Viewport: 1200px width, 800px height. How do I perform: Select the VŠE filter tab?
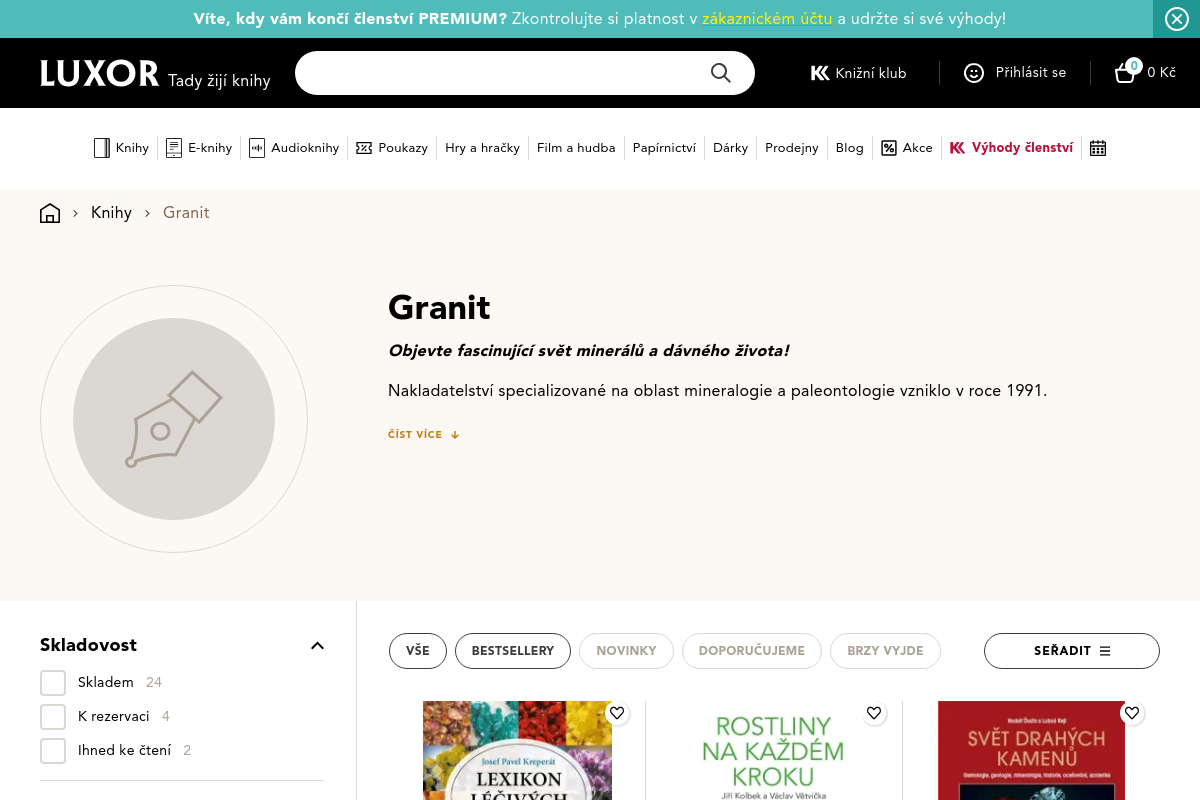418,651
